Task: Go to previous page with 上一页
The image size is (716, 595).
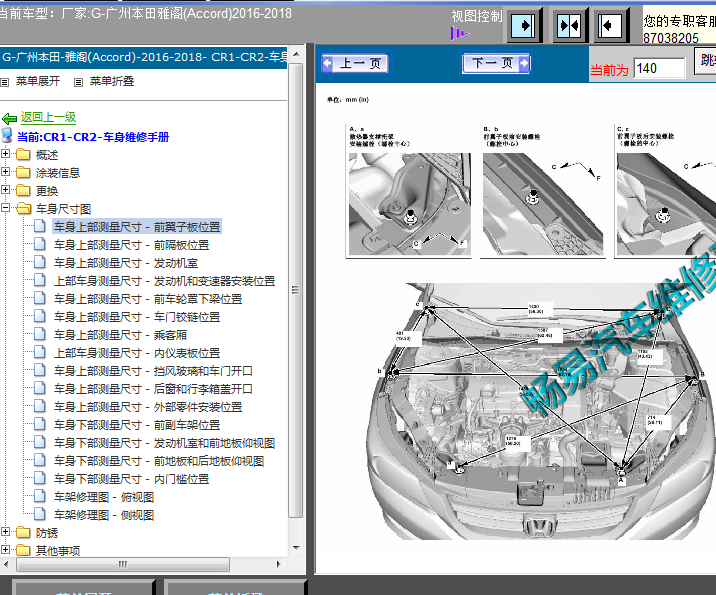Action: coord(355,63)
